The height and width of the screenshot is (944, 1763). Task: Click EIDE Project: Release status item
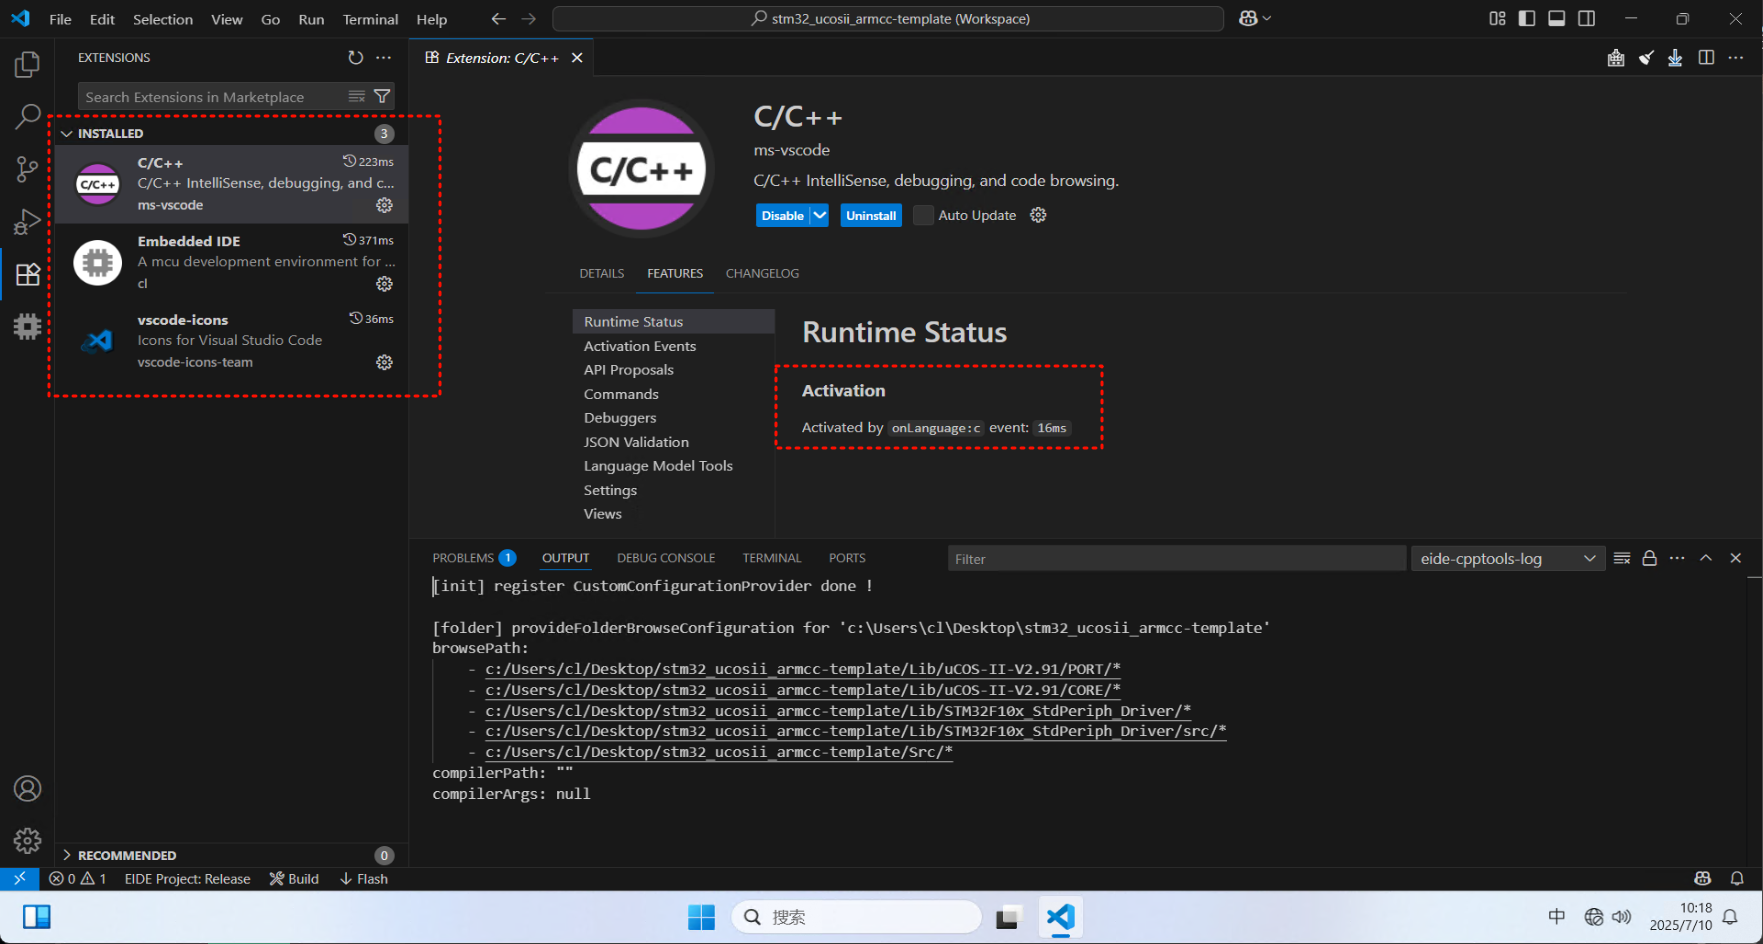pos(187,879)
